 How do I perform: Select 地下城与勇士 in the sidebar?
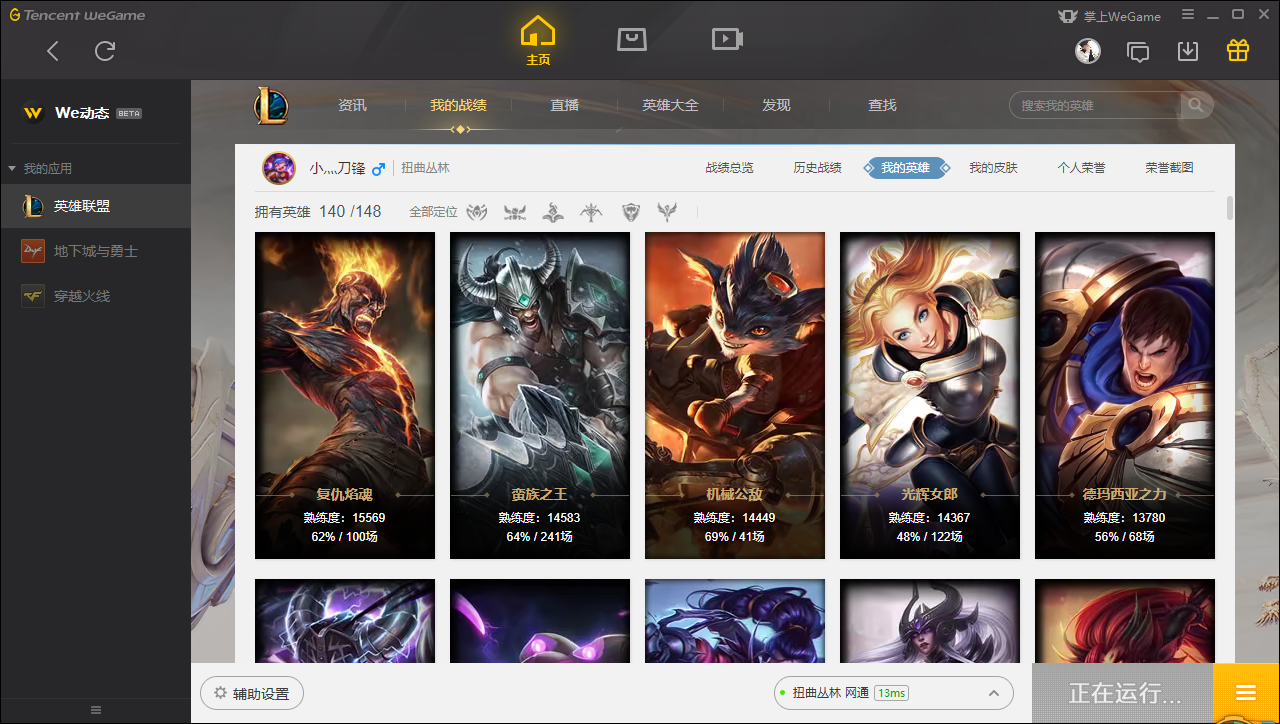click(x=95, y=251)
